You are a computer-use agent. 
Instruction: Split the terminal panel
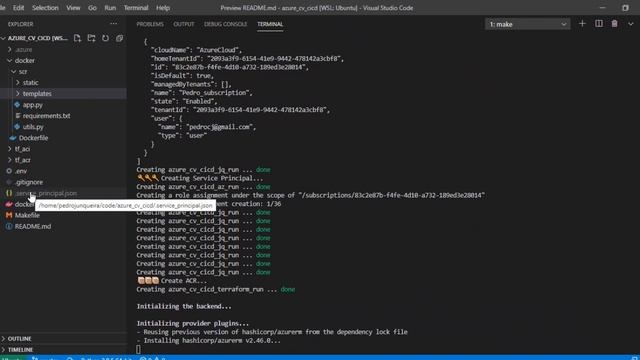pyautogui.click(x=598, y=24)
